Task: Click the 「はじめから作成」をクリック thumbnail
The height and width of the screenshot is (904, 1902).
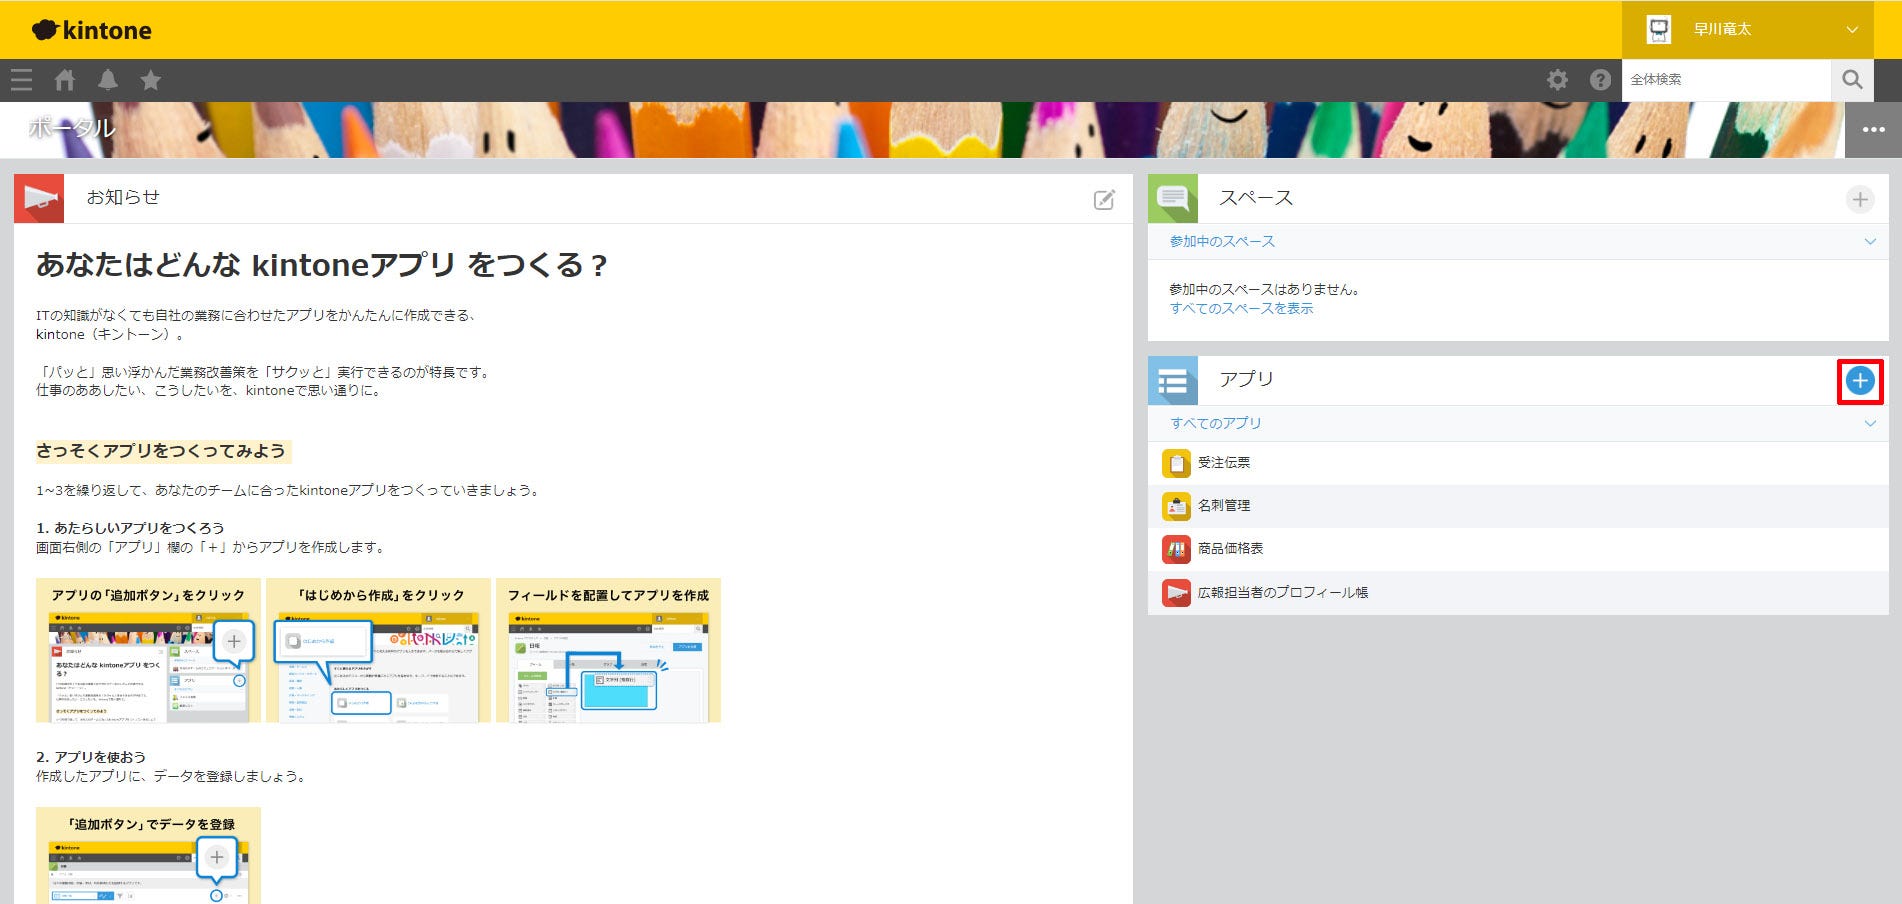Action: pyautogui.click(x=378, y=650)
